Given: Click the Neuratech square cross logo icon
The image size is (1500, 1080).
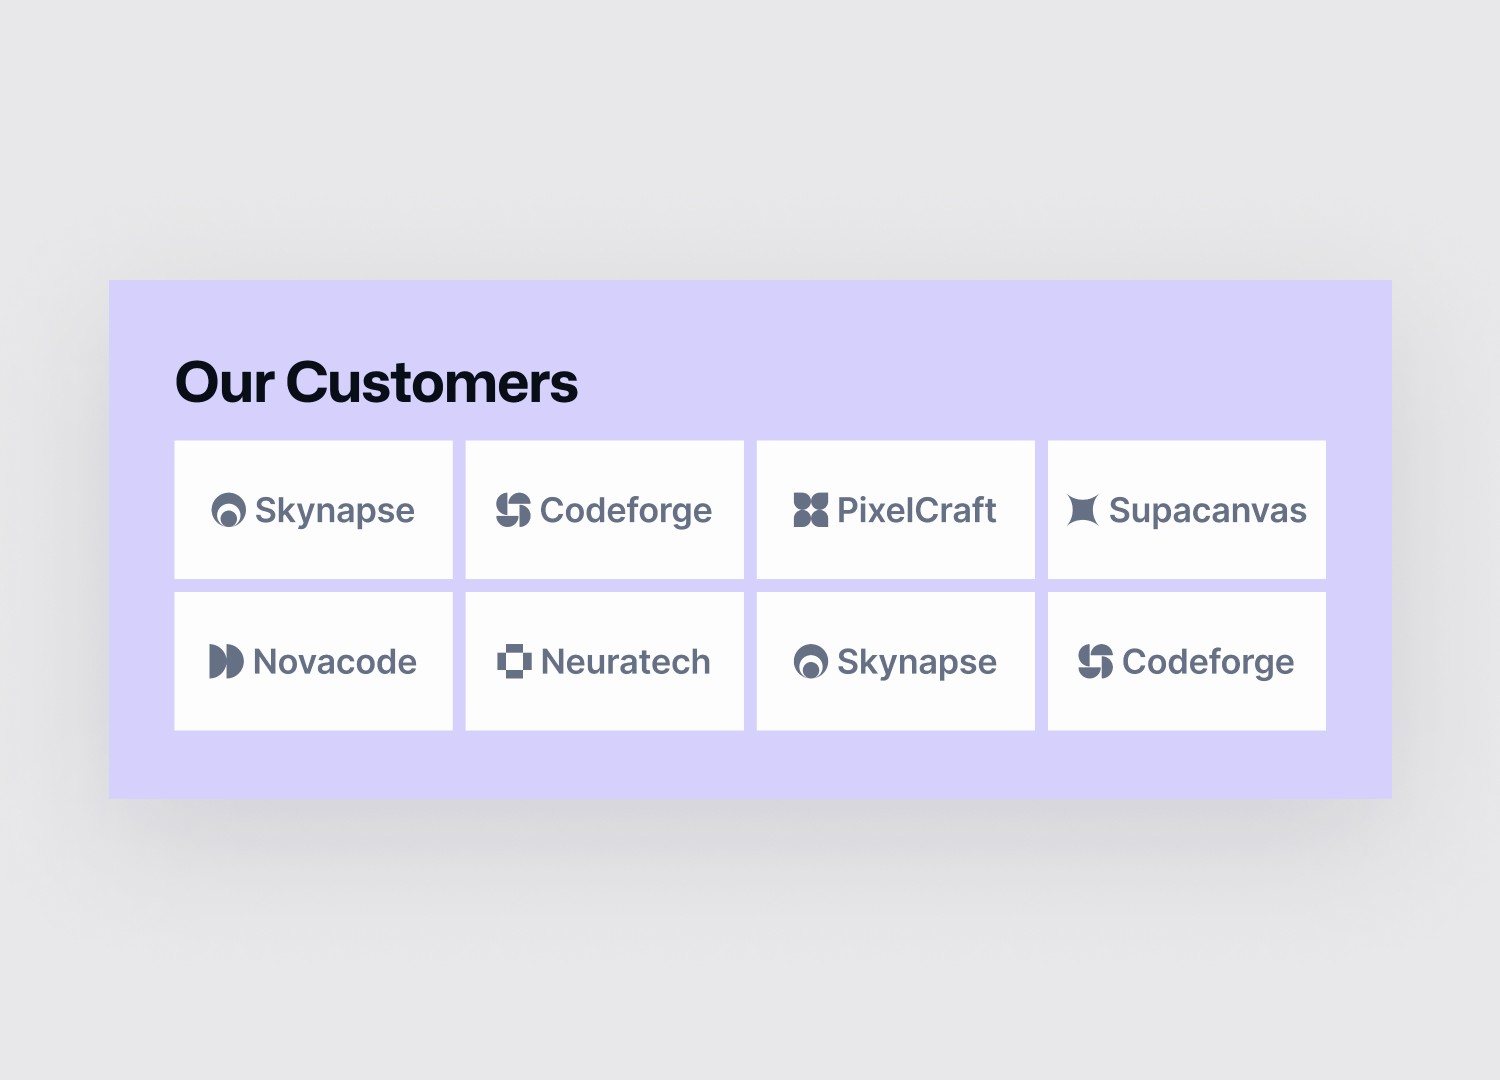Looking at the screenshot, I should click(x=514, y=661).
